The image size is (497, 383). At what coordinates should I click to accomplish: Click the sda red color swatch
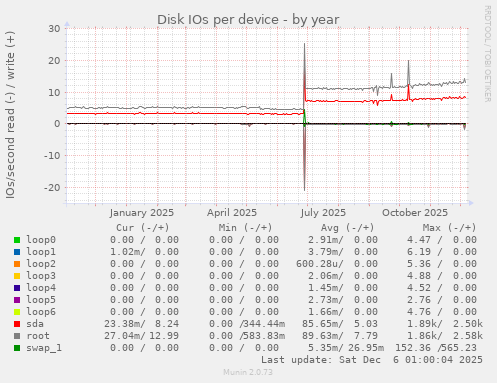click(x=17, y=324)
